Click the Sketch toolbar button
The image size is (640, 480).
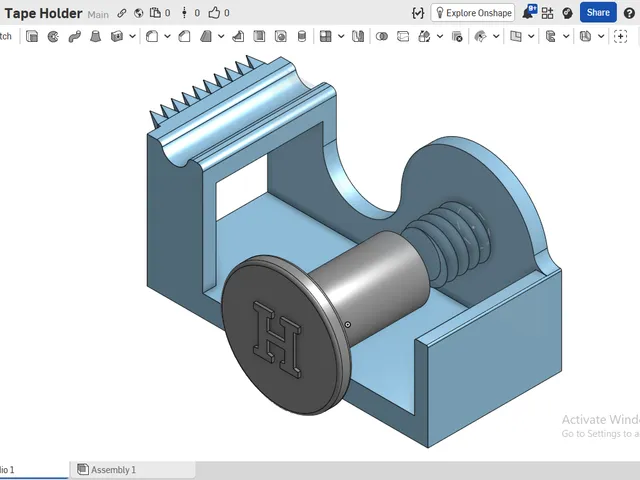(x=6, y=36)
